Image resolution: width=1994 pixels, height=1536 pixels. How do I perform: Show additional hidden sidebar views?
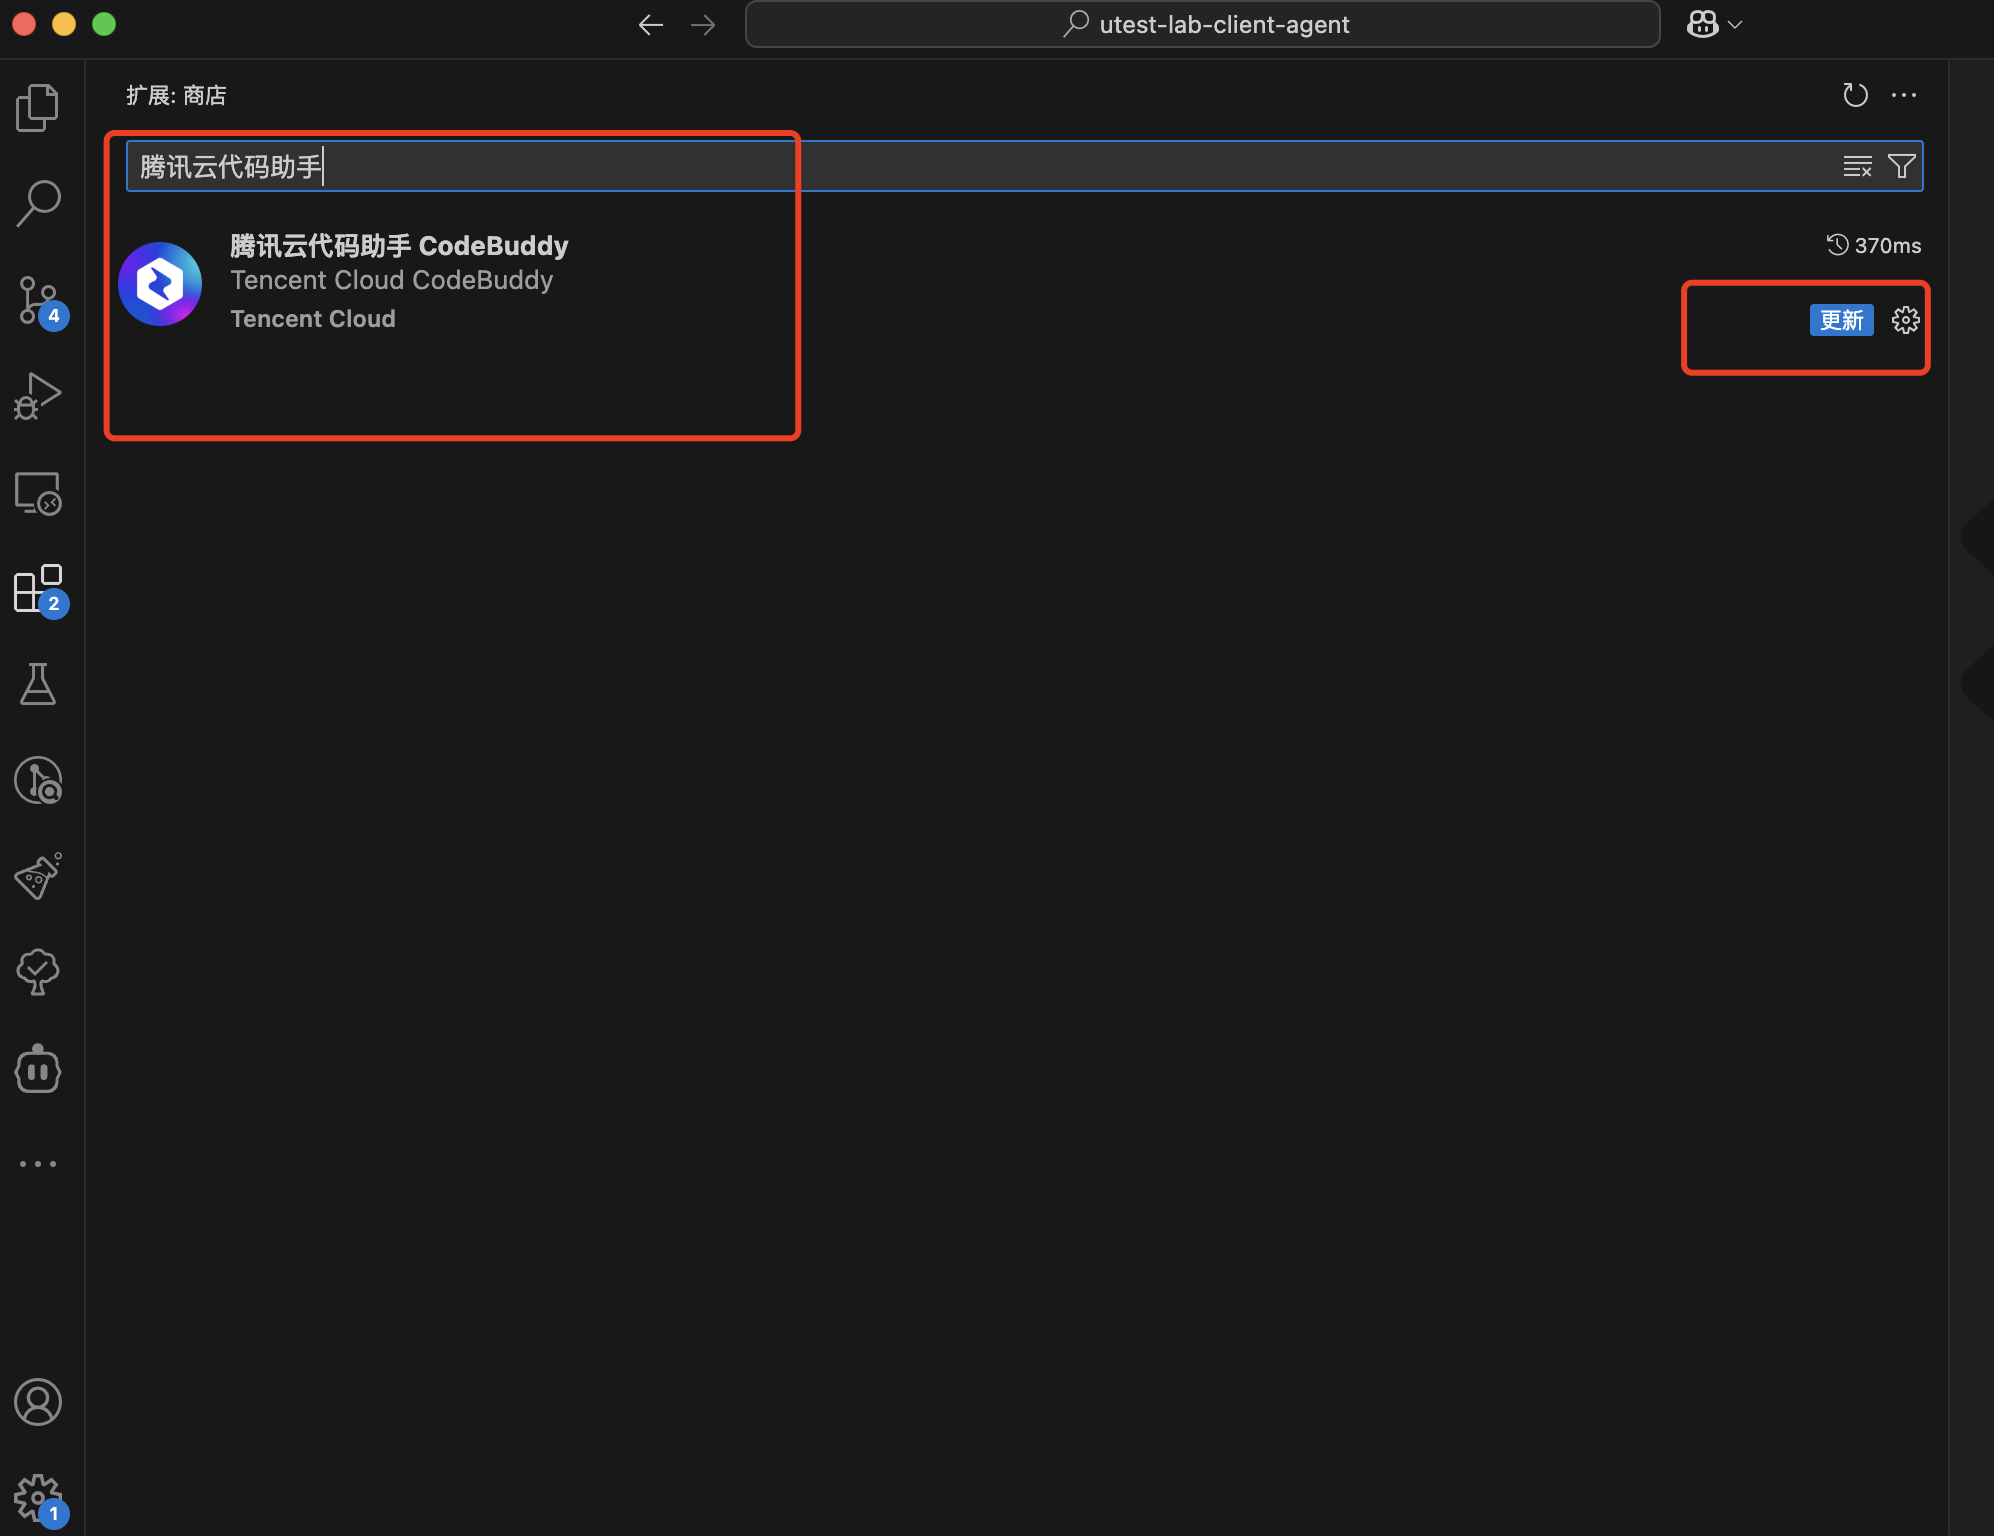coord(38,1164)
